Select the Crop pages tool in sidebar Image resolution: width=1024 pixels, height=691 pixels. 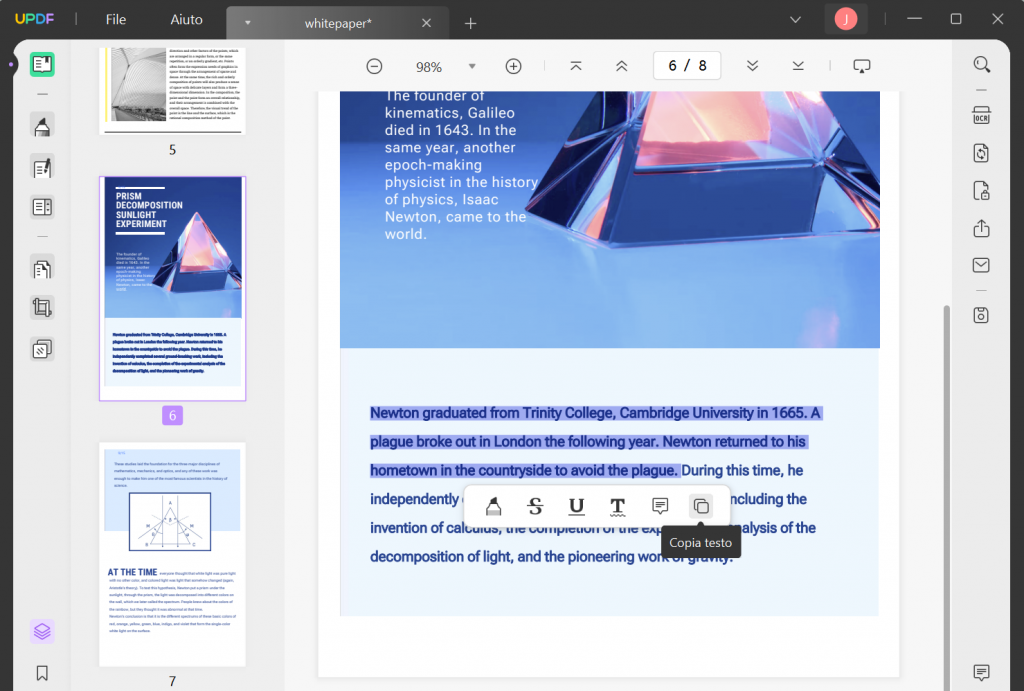[x=42, y=307]
